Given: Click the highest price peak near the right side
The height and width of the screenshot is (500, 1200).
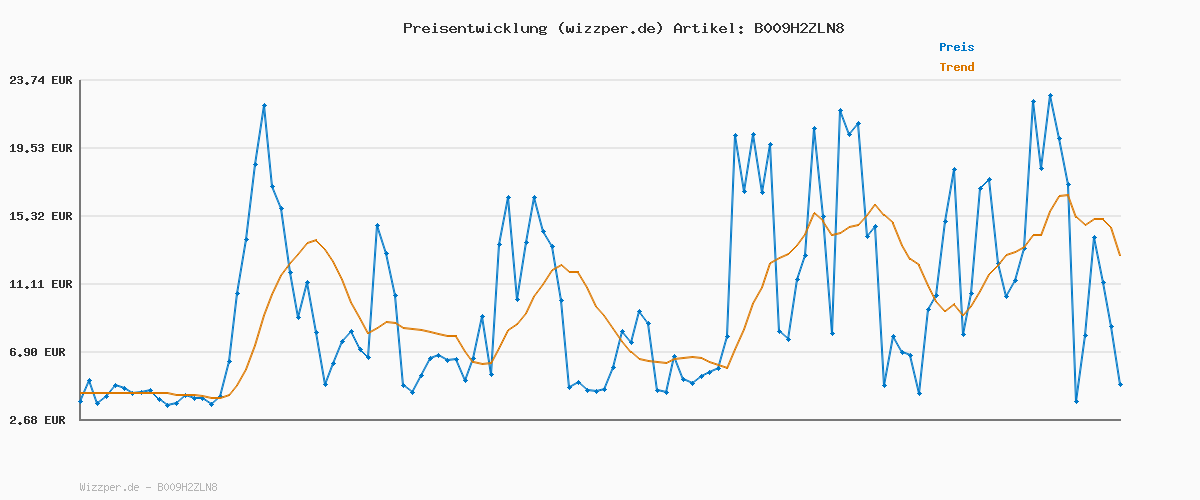Looking at the screenshot, I should click(x=1050, y=96).
